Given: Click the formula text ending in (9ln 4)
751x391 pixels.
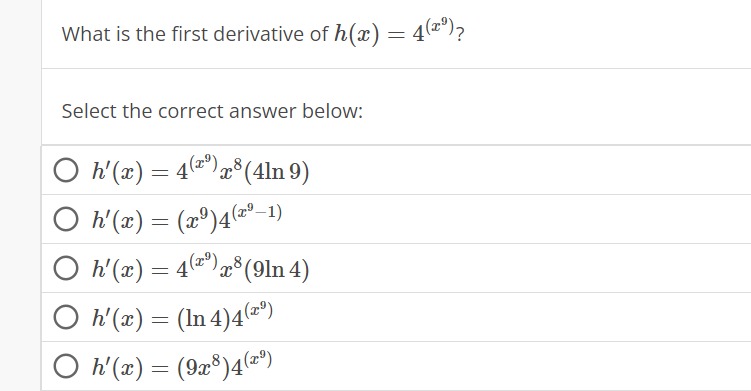Looking at the screenshot, I should [x=201, y=268].
